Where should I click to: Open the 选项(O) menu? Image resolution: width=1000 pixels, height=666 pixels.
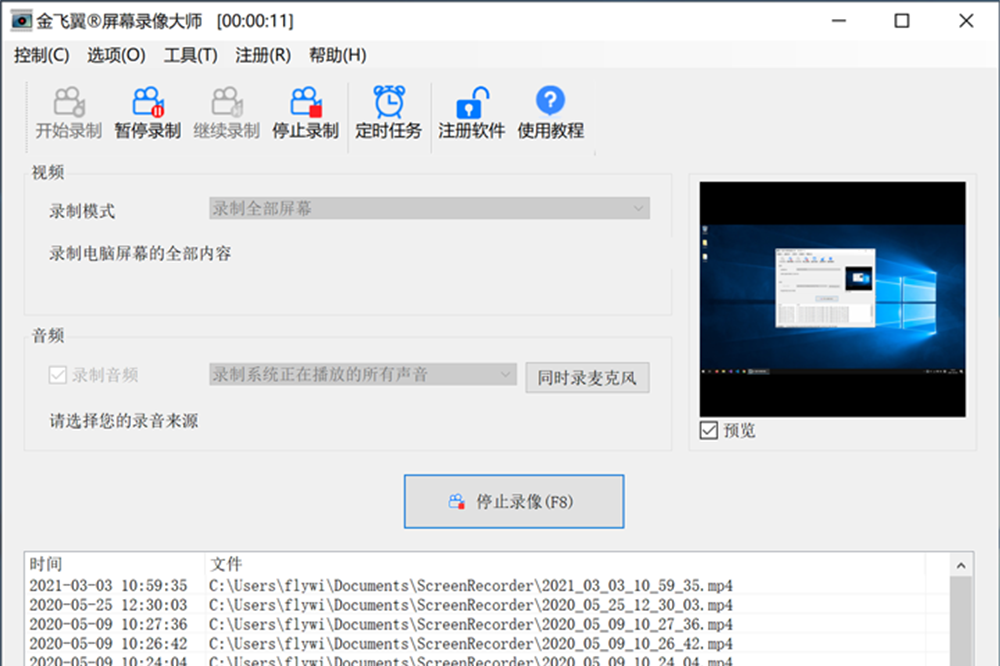point(116,55)
